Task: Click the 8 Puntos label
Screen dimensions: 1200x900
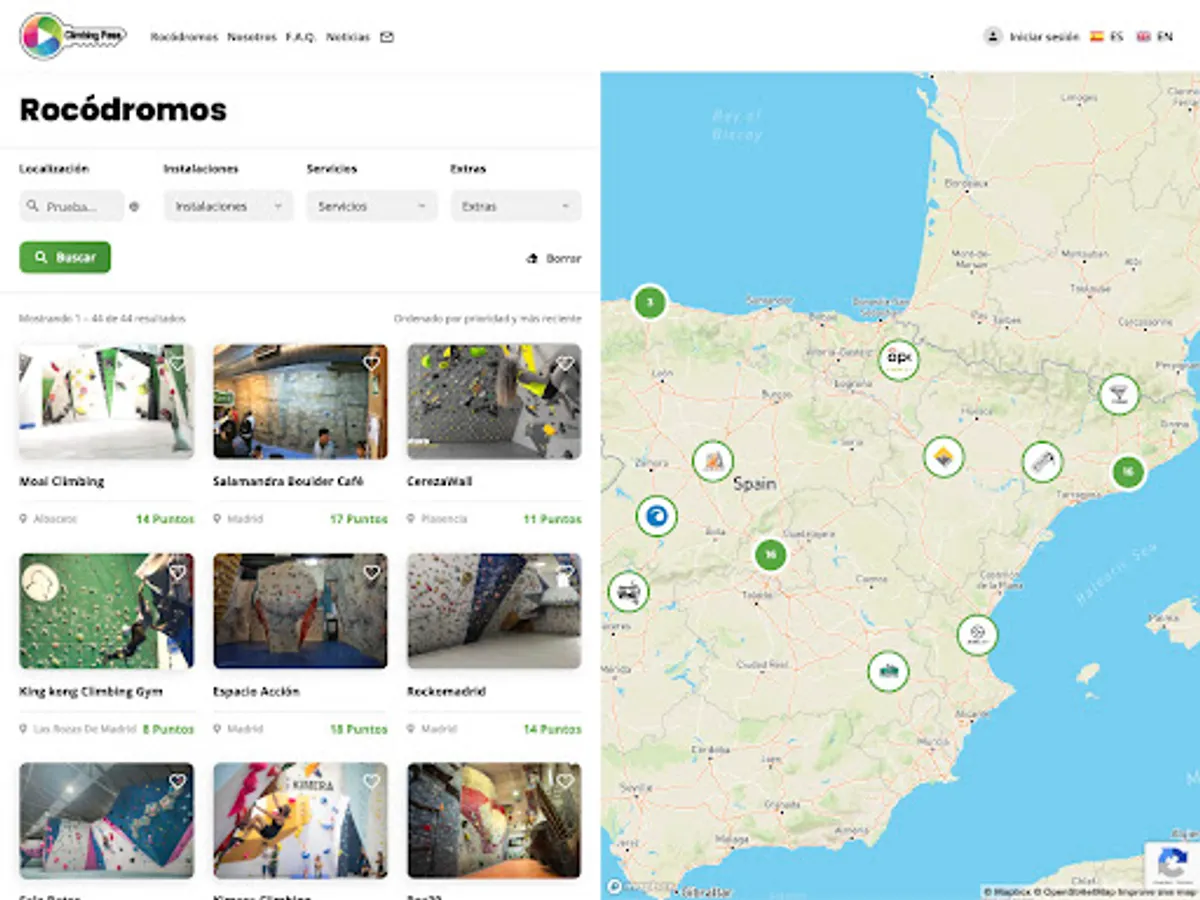Action: tap(168, 729)
